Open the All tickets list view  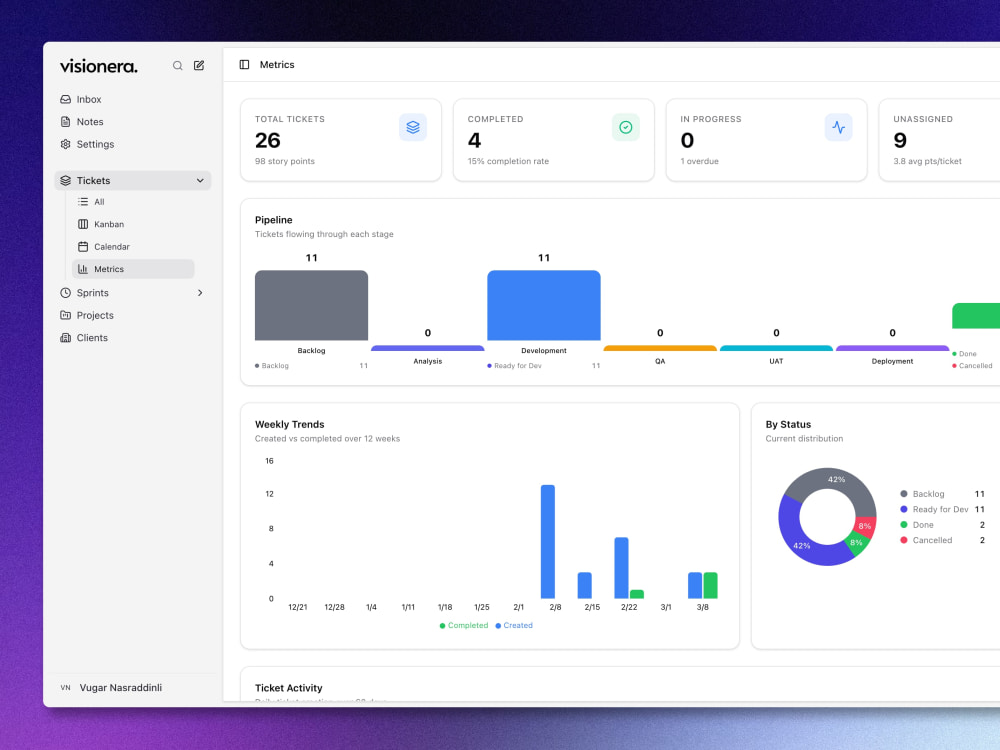133,202
